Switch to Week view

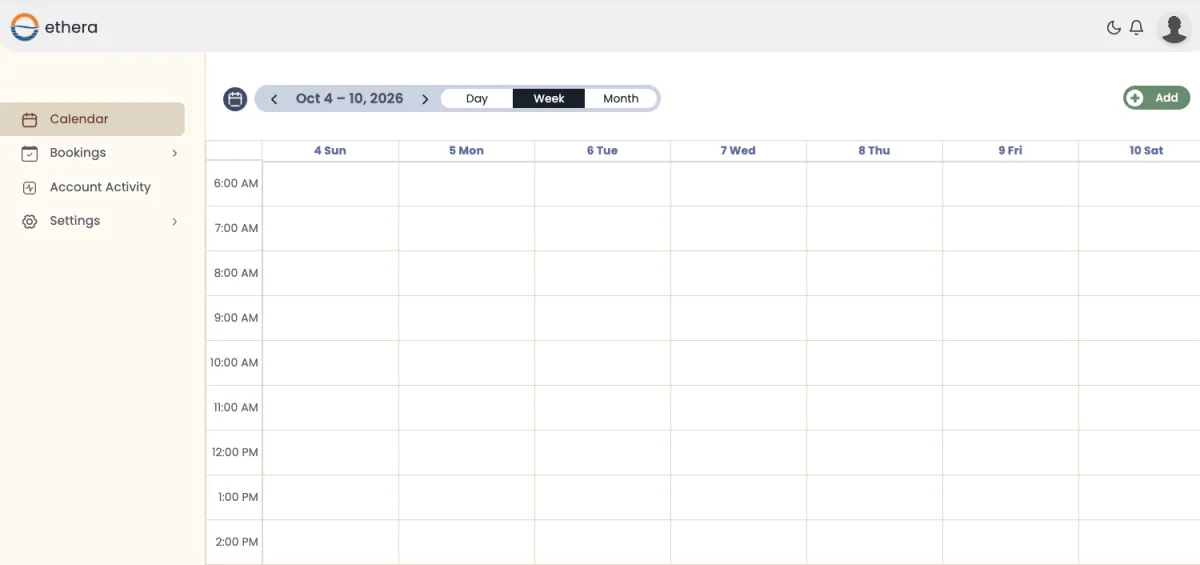coord(549,98)
